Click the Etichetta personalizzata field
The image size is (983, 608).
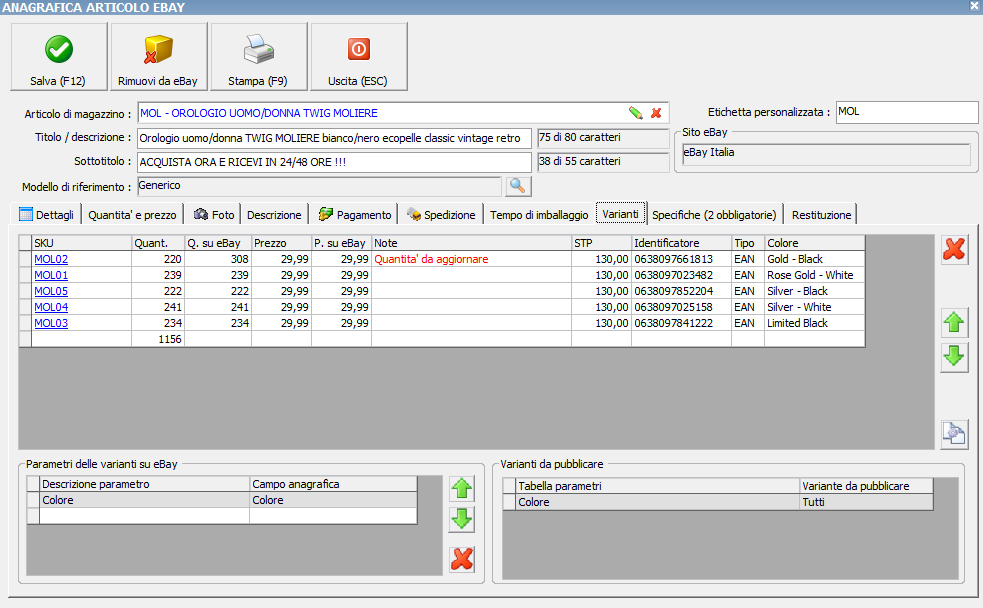tap(906, 112)
